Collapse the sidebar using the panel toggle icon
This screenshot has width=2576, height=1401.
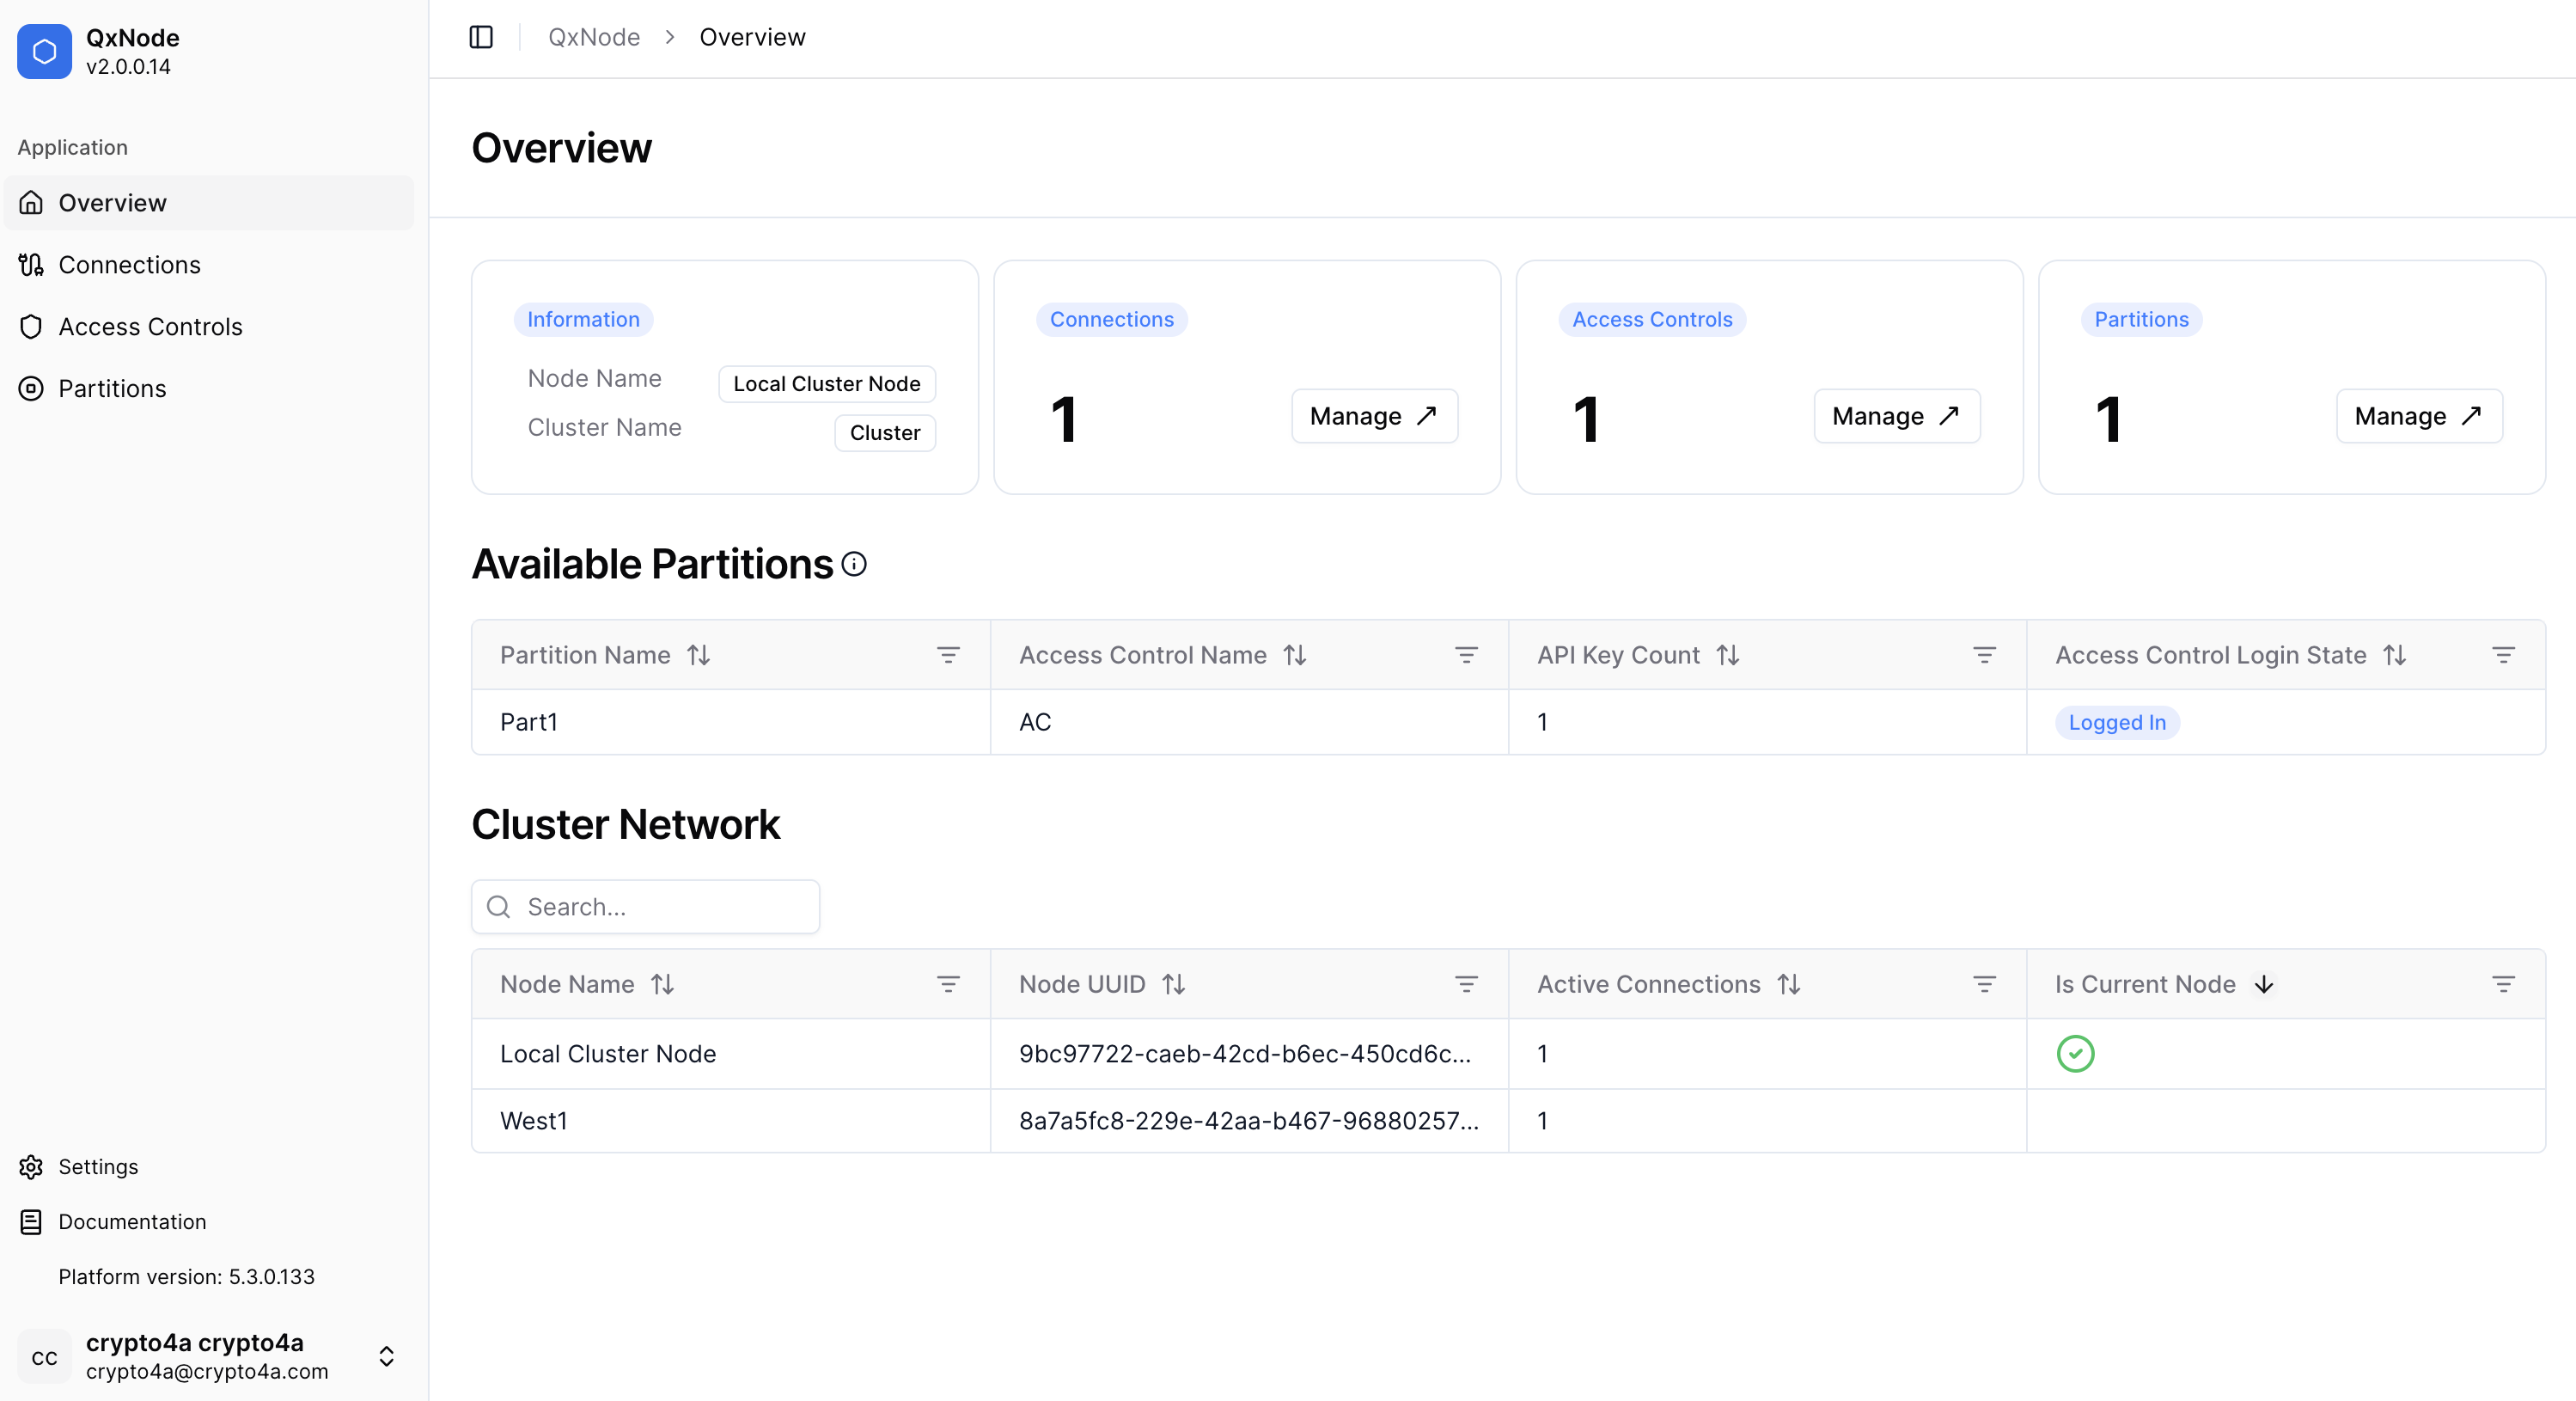481,37
